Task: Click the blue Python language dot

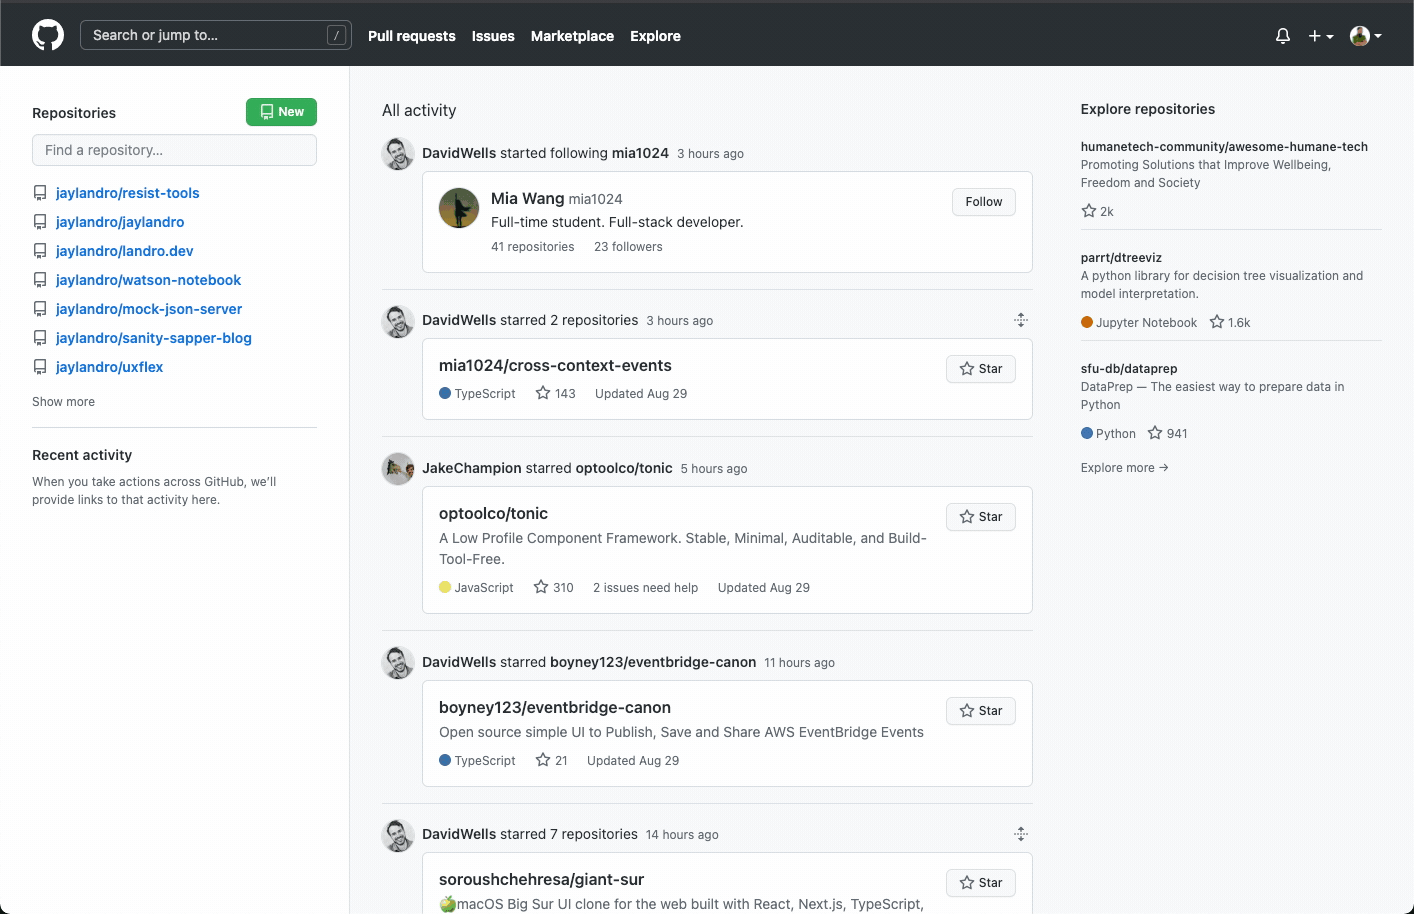Action: pos(1087,433)
